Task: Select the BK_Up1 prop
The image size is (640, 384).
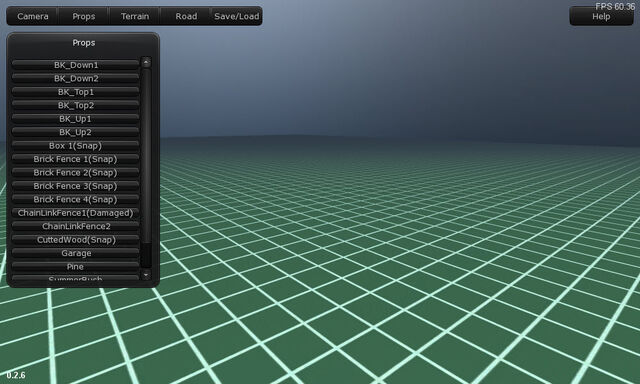Action: 76,119
